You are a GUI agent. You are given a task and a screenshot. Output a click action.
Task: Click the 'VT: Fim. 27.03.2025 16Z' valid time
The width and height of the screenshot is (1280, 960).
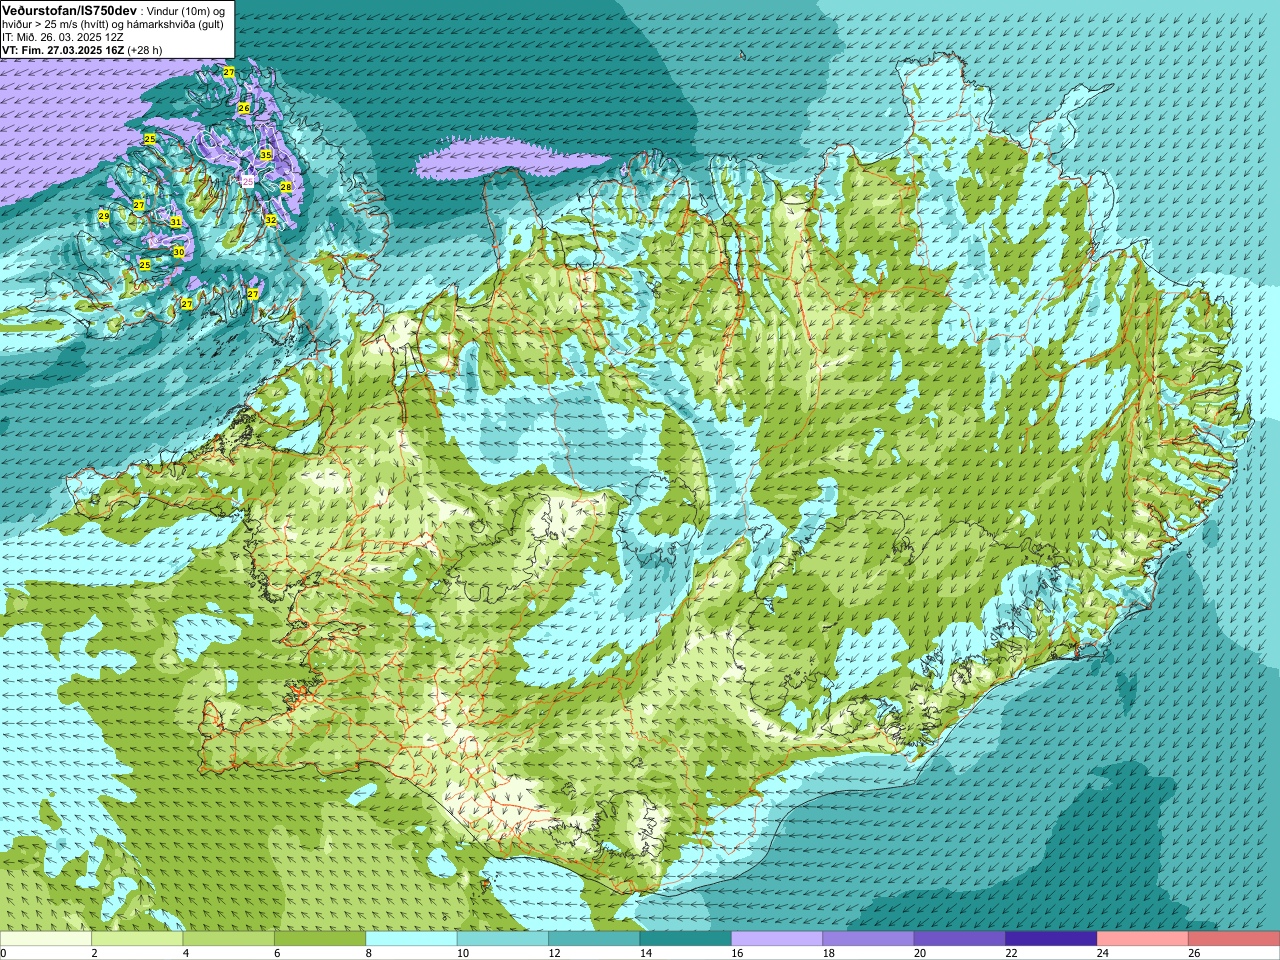(63, 50)
